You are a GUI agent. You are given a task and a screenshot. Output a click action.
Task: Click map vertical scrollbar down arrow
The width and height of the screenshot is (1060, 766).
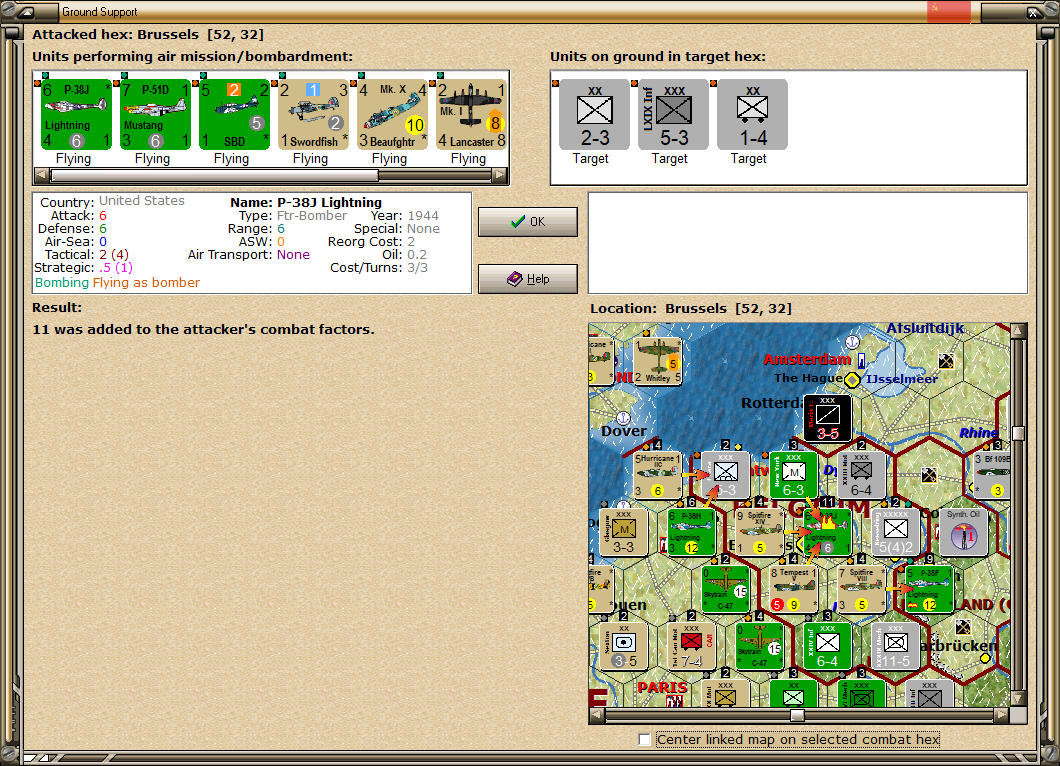(x=1018, y=698)
